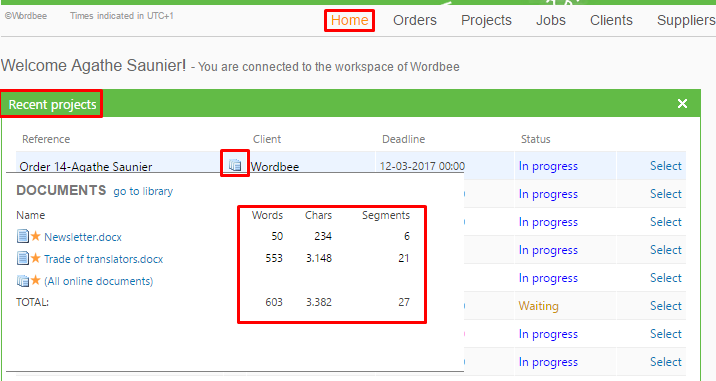Click the star beside All online documents
This screenshot has width=716, height=381.
(x=36, y=280)
